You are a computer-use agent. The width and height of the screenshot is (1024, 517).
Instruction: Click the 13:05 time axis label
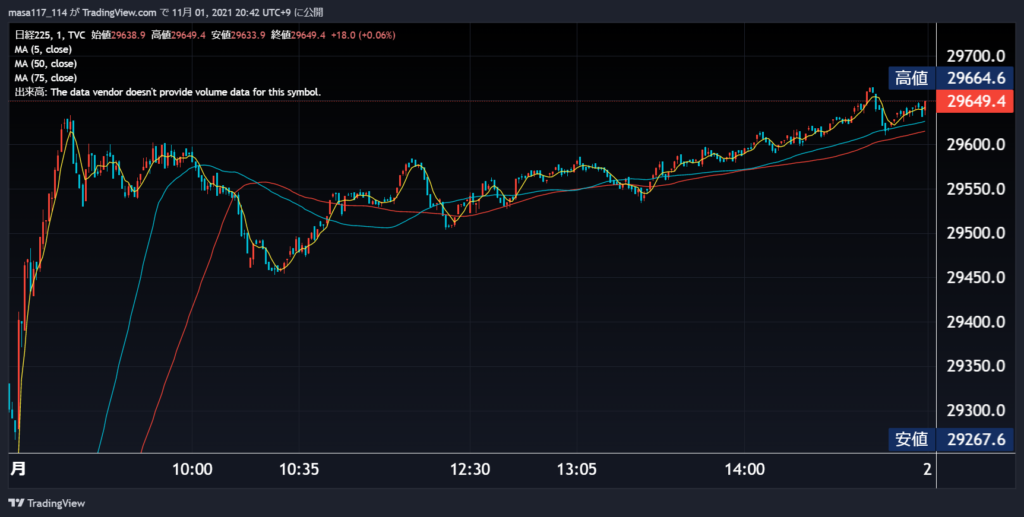coord(577,469)
